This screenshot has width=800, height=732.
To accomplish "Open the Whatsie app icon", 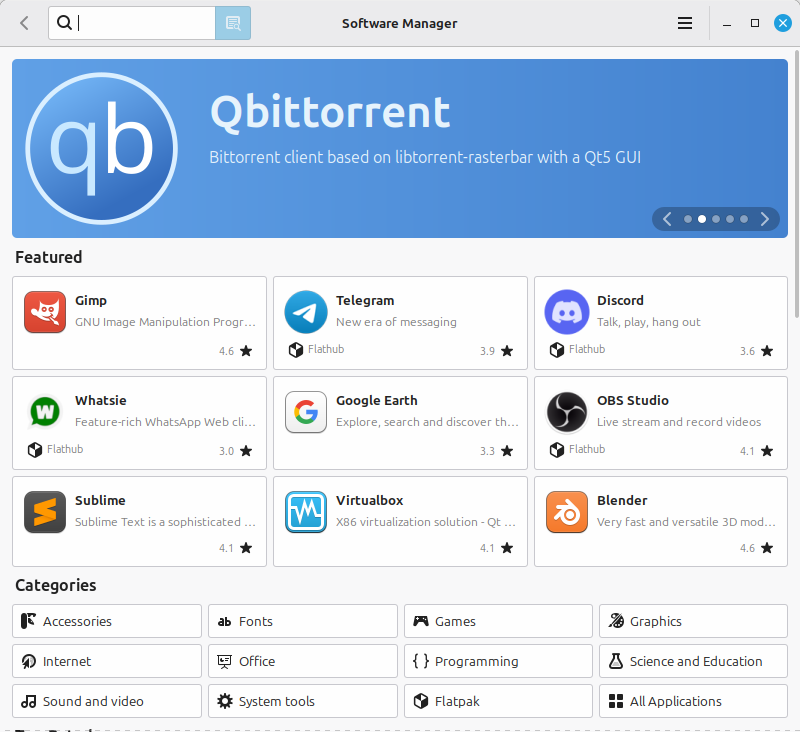I will 45,412.
